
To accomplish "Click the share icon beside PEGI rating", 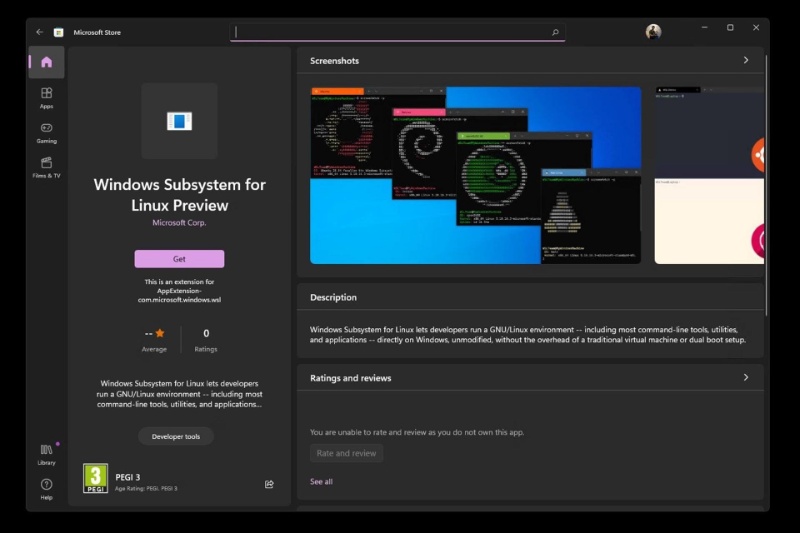I will [x=269, y=484].
